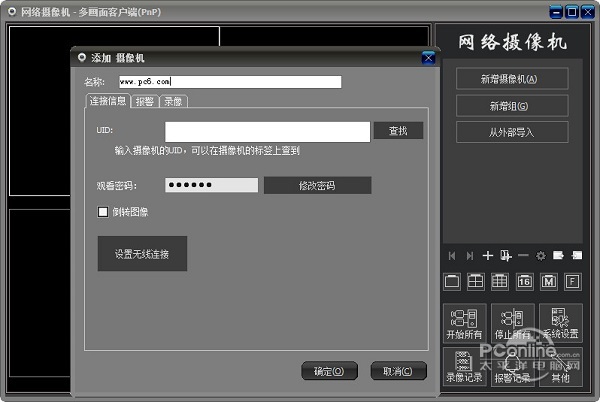Click 修改密码 change password button
Screen dimensions: 600x402
(317, 186)
